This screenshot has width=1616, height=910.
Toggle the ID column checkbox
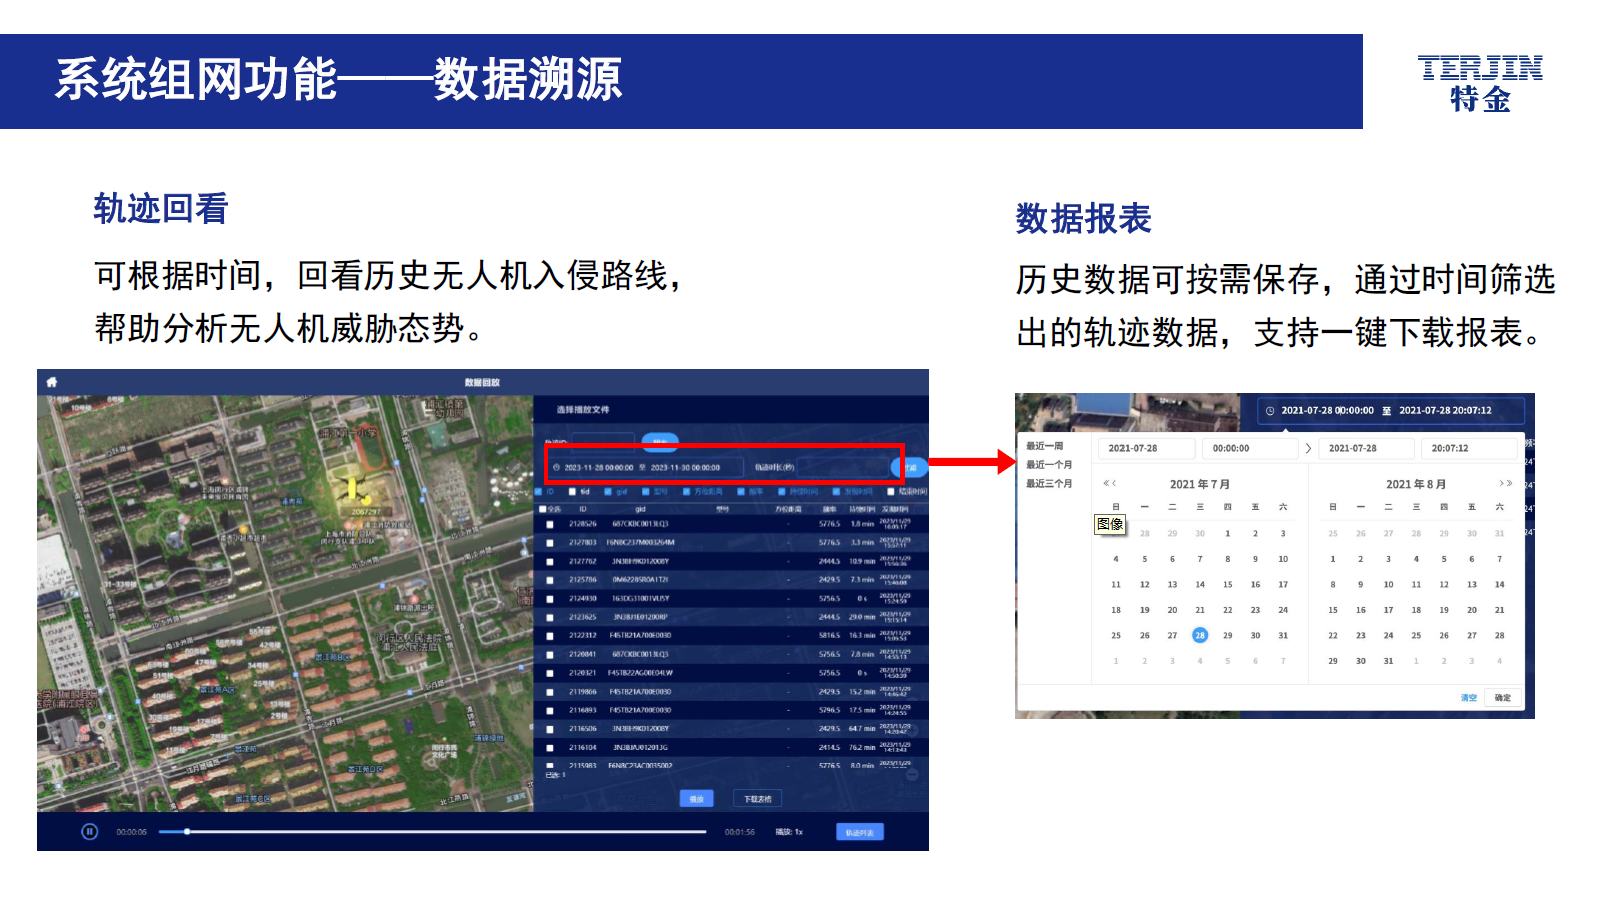click(537, 491)
